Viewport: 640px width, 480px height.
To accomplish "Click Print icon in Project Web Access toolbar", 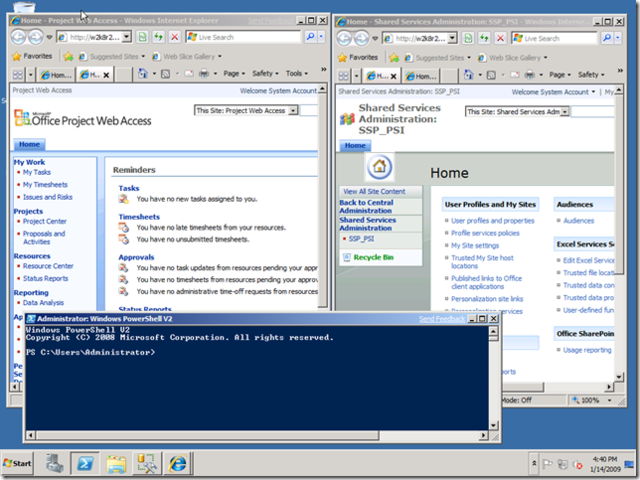I will pyautogui.click(x=204, y=74).
